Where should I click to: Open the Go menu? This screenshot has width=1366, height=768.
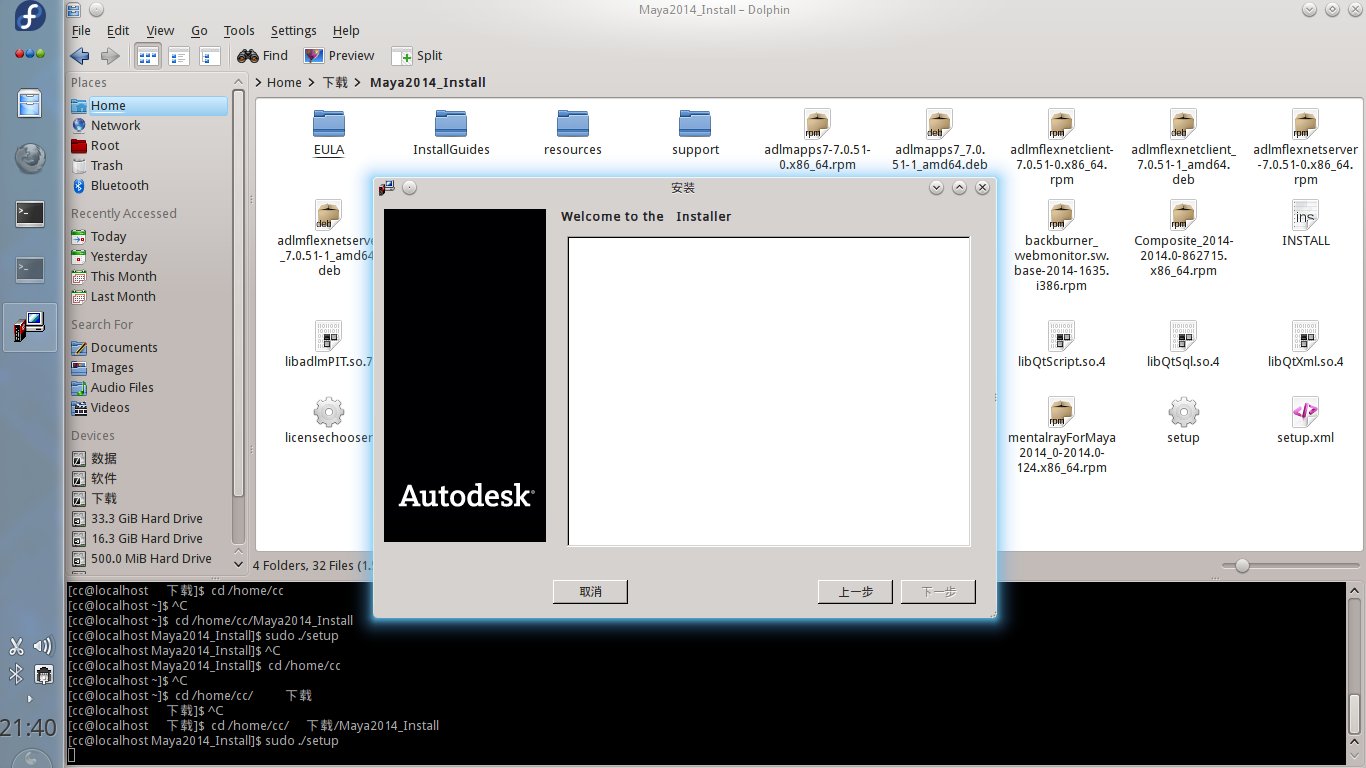tap(199, 31)
